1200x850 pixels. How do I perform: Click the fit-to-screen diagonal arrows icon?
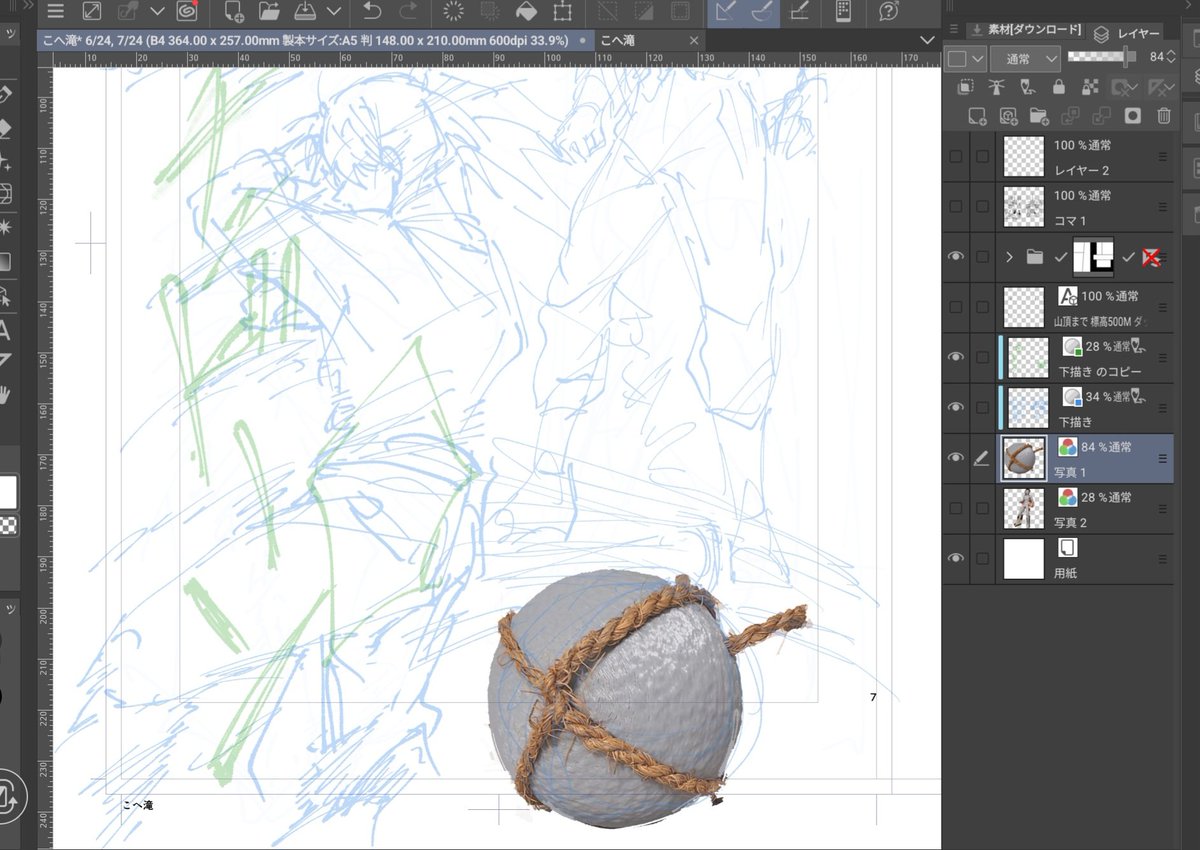point(92,12)
